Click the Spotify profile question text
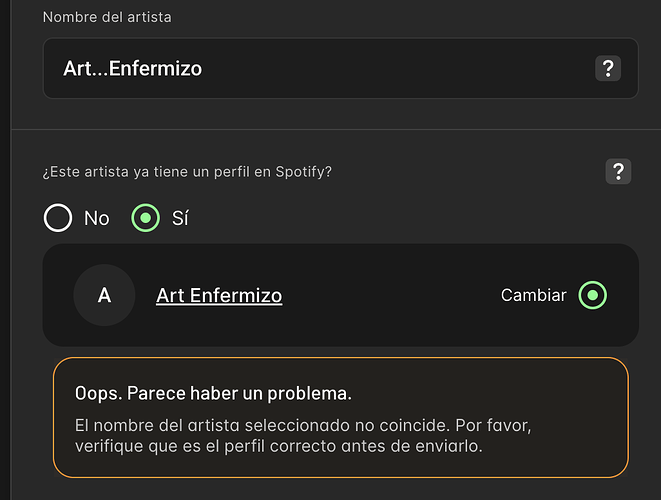661x500 pixels. pos(187,171)
